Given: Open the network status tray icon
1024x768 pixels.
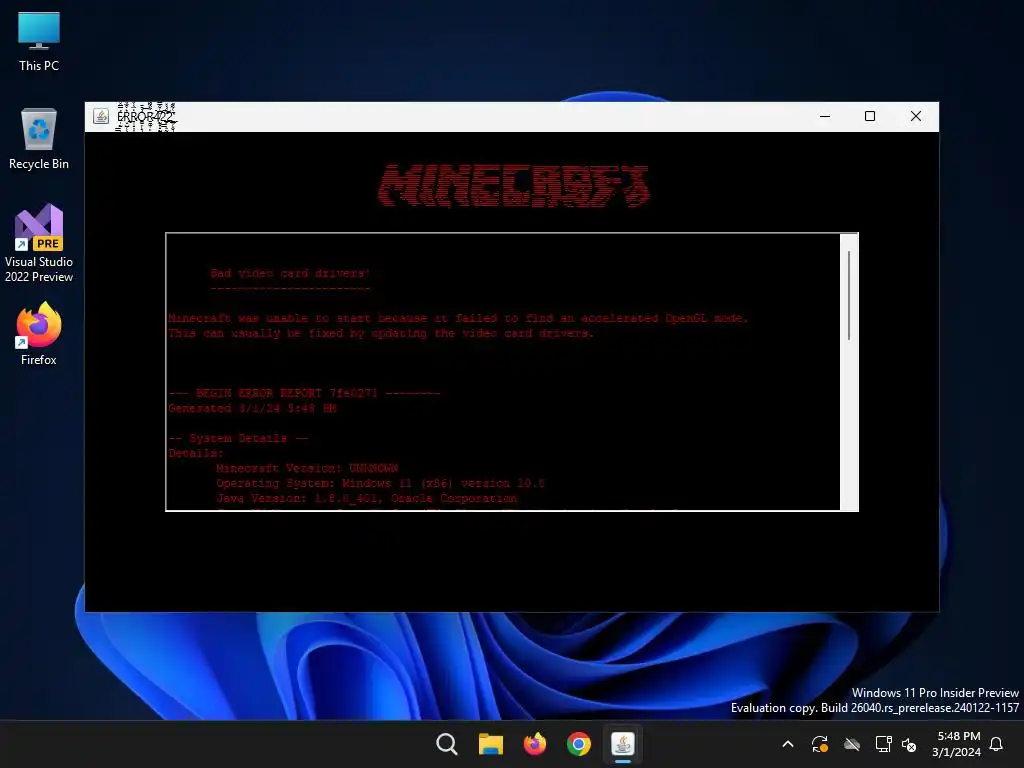Looking at the screenshot, I should (883, 744).
